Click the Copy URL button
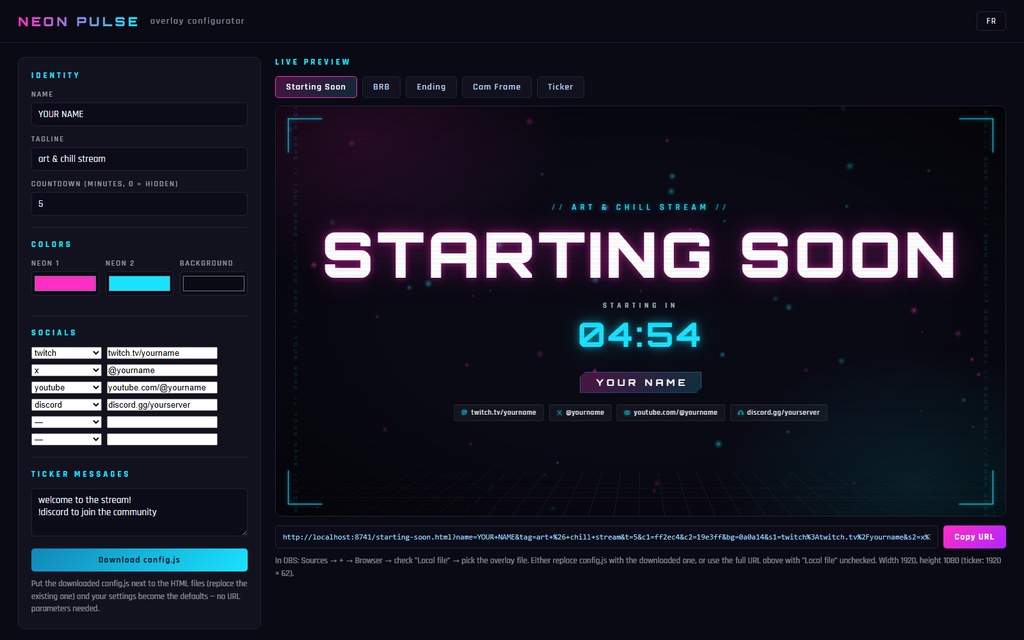 point(974,537)
